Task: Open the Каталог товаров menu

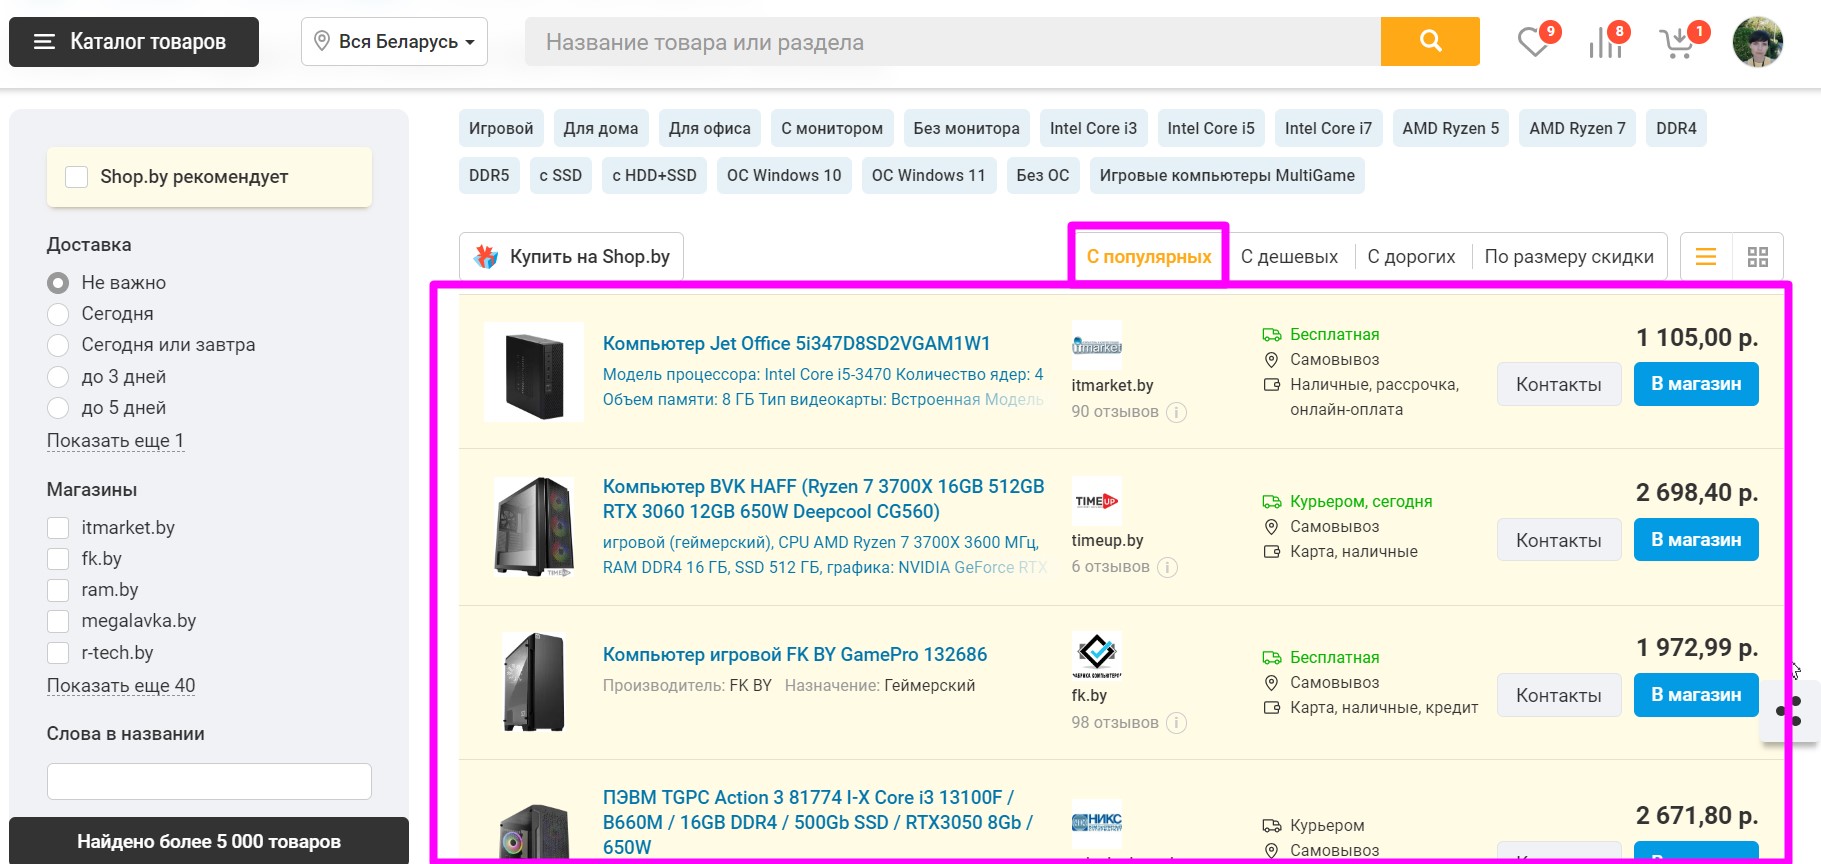Action: pyautogui.click(x=134, y=42)
